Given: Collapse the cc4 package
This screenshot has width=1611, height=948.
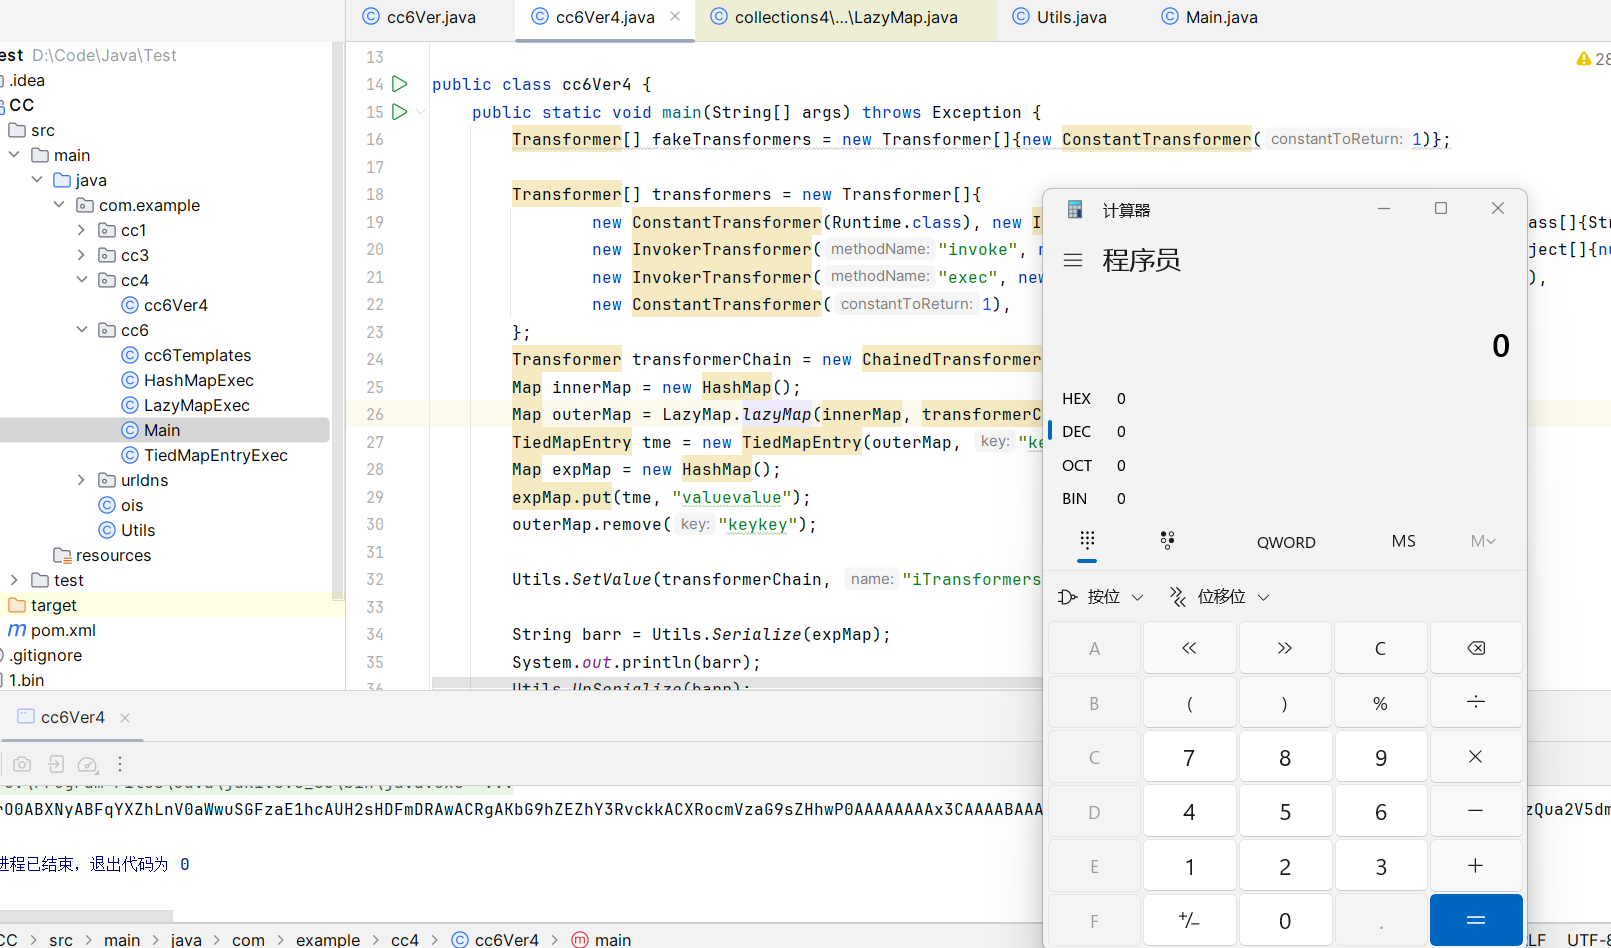Looking at the screenshot, I should pos(82,280).
